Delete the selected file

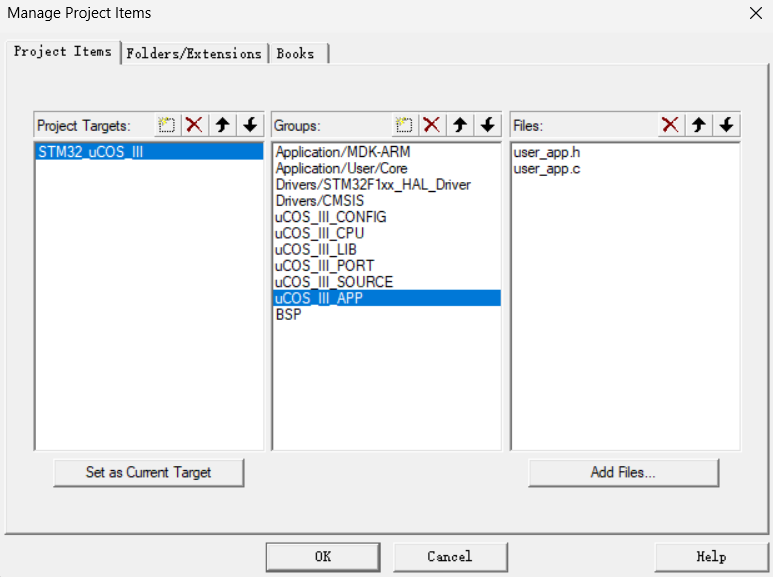coord(670,125)
